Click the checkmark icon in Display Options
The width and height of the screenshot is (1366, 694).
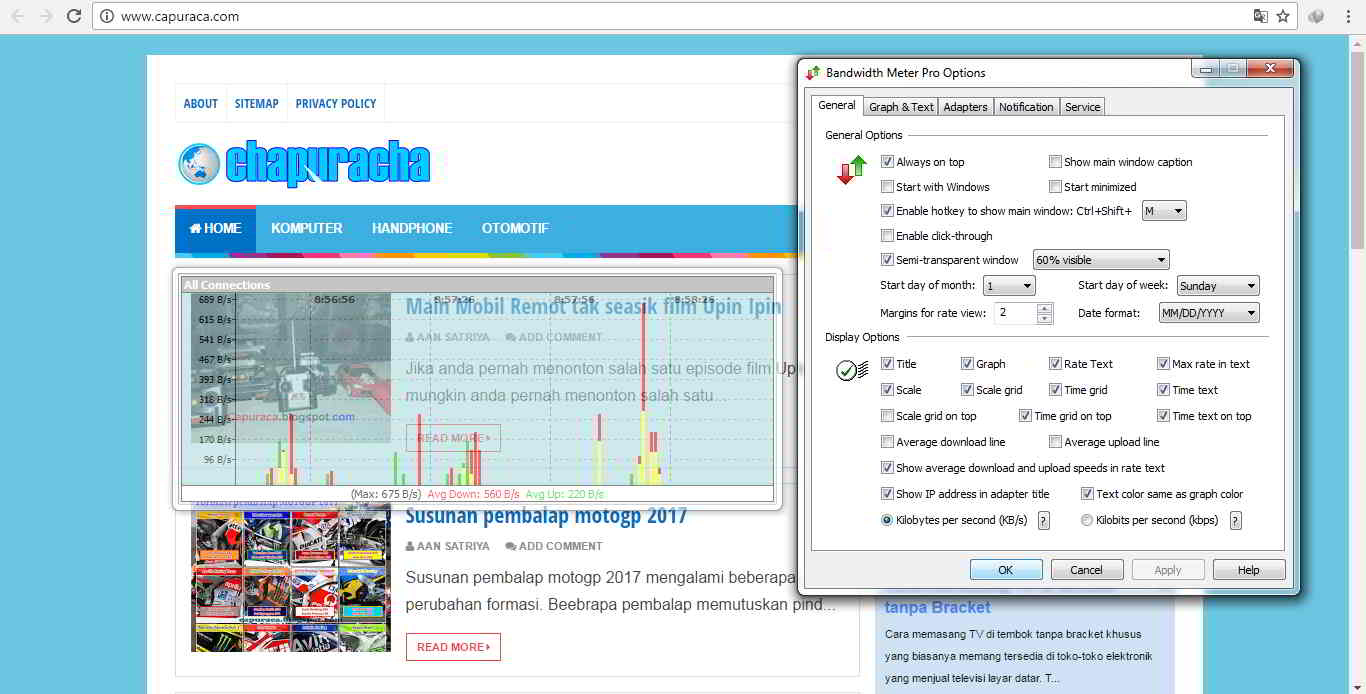[852, 371]
